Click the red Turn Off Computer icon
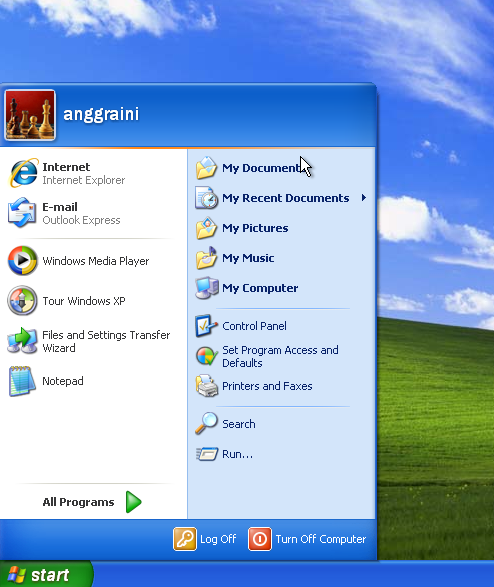494x587 pixels. coord(260,539)
